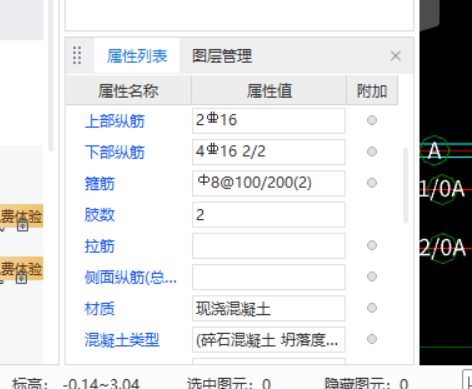Select the 材质 property name
The image size is (472, 389).
click(x=100, y=309)
